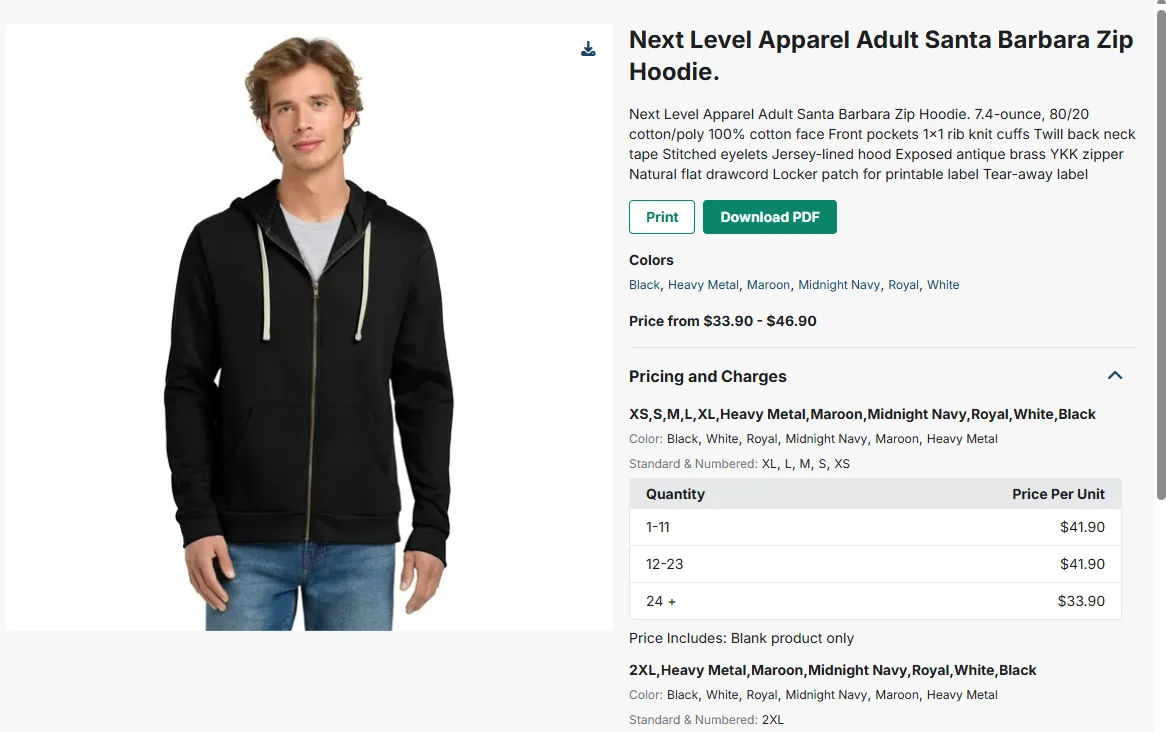Click the download image icon

pos(588,49)
